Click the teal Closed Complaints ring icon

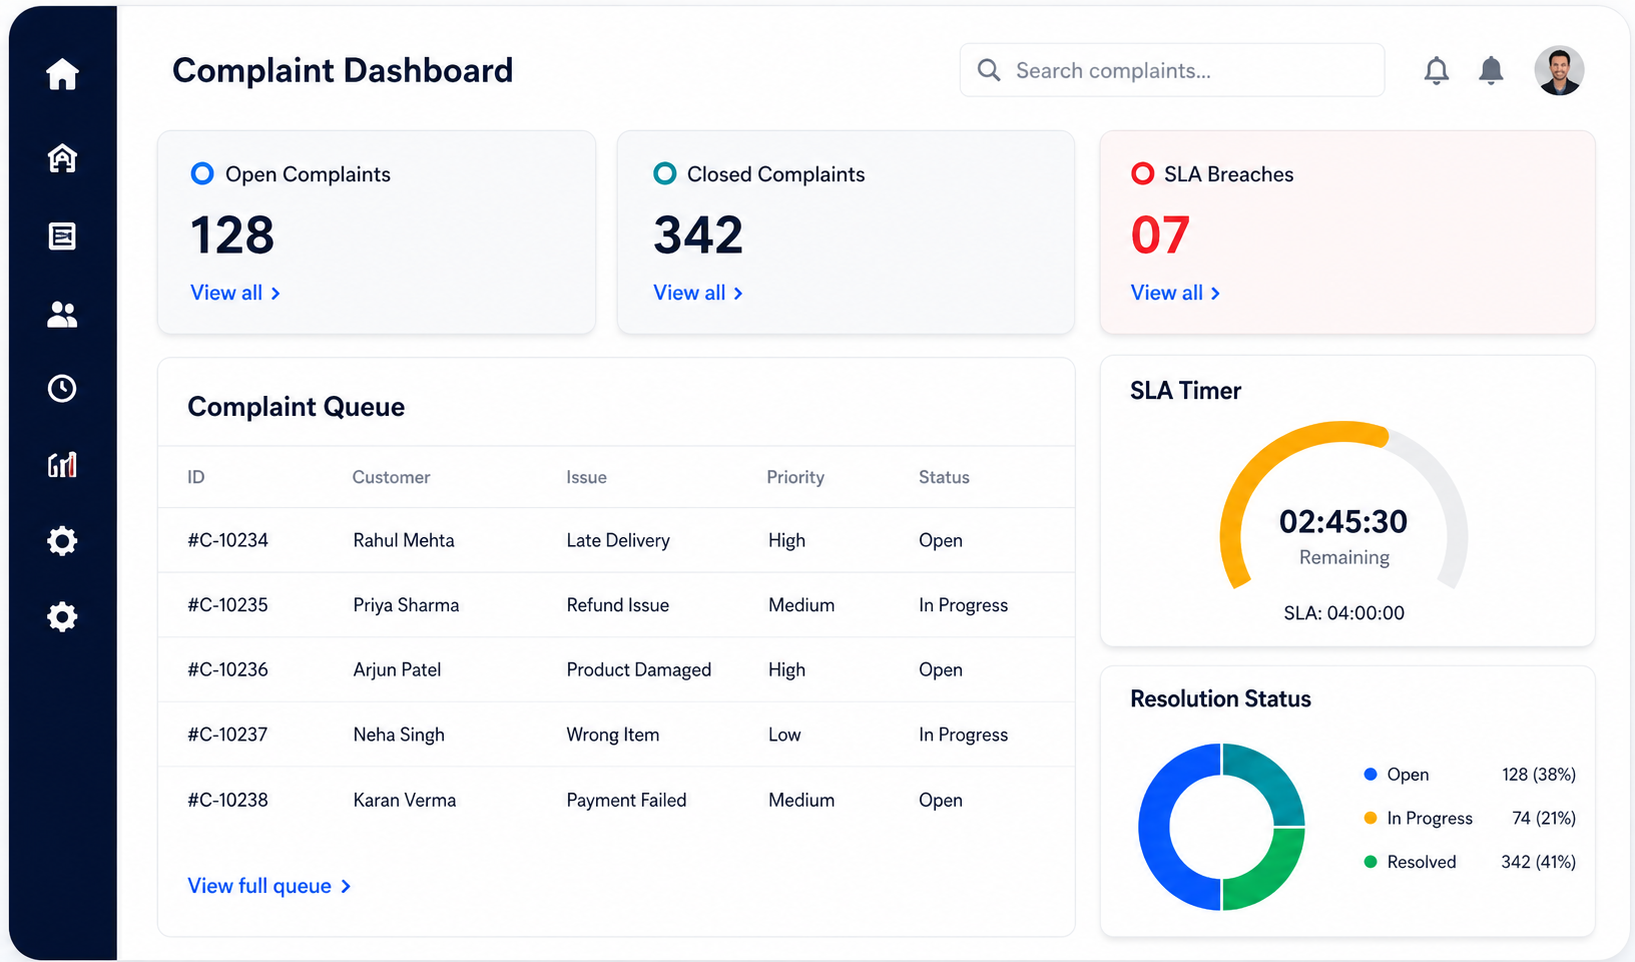[x=664, y=174]
